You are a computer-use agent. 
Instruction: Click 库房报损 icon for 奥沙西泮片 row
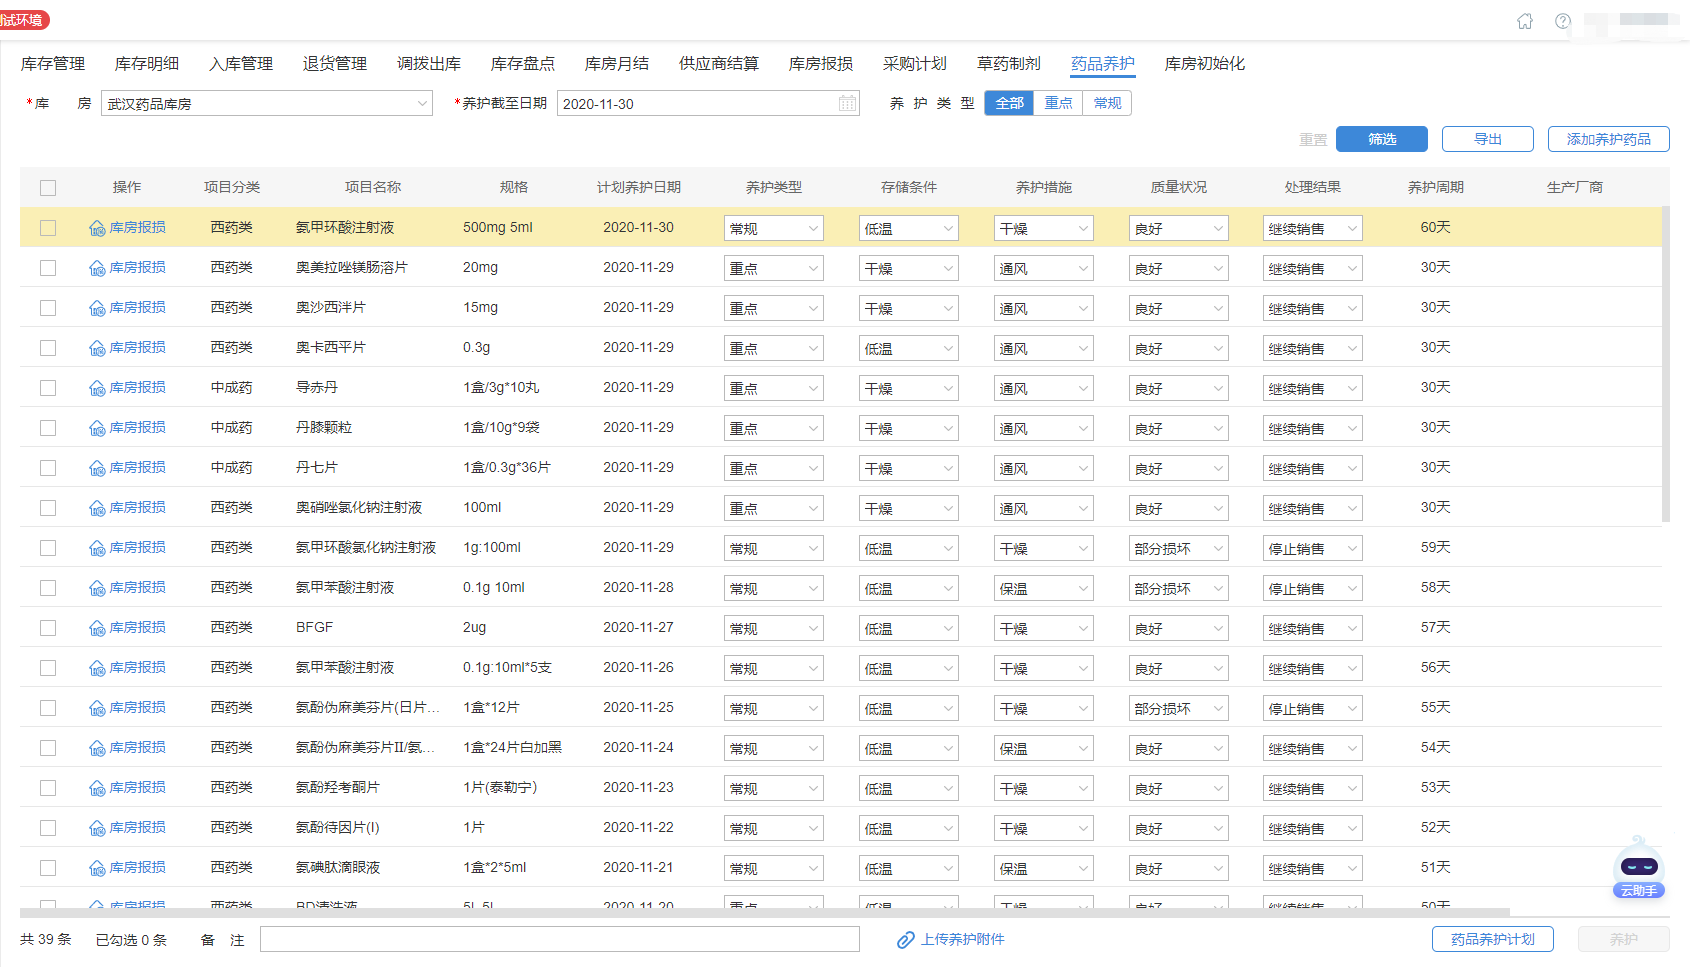tap(97, 308)
